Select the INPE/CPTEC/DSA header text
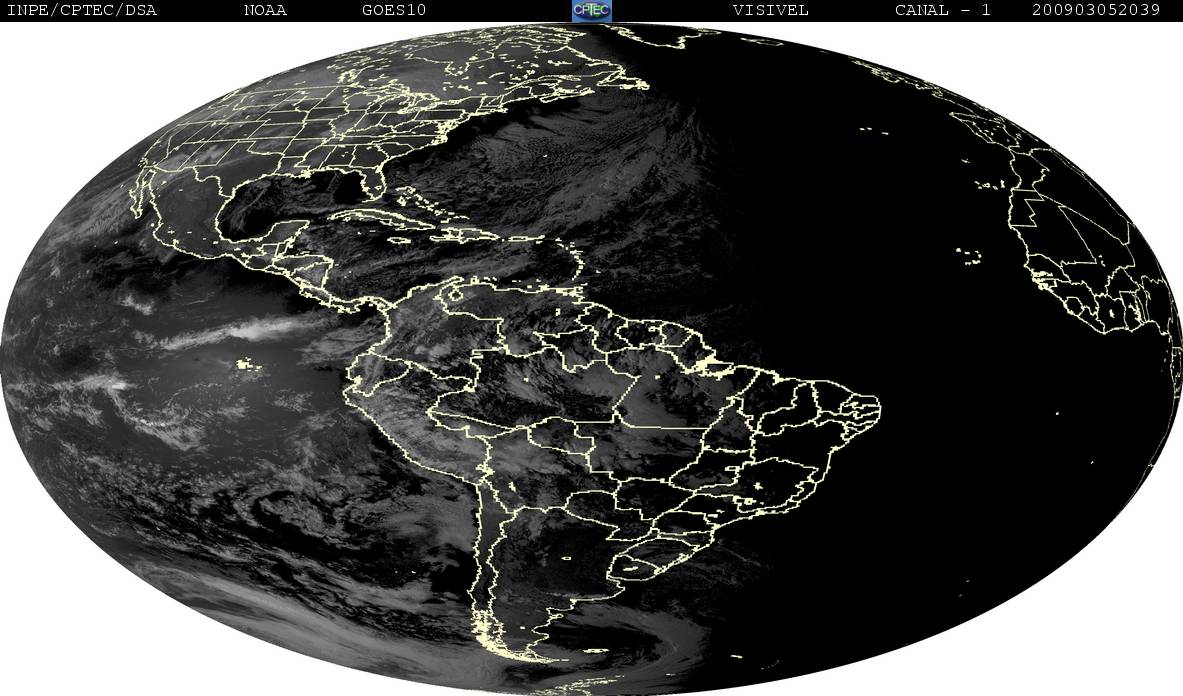The image size is (1183, 696). (x=81, y=11)
